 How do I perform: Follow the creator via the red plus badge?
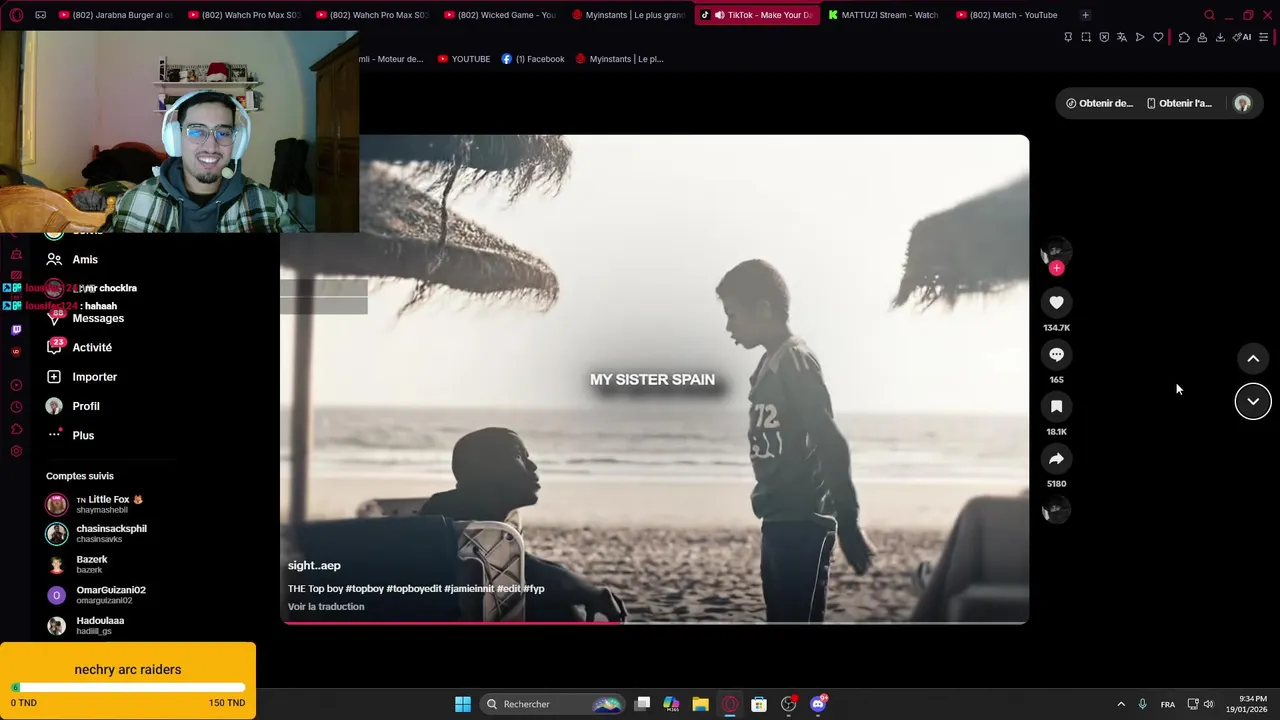tap(1056, 268)
